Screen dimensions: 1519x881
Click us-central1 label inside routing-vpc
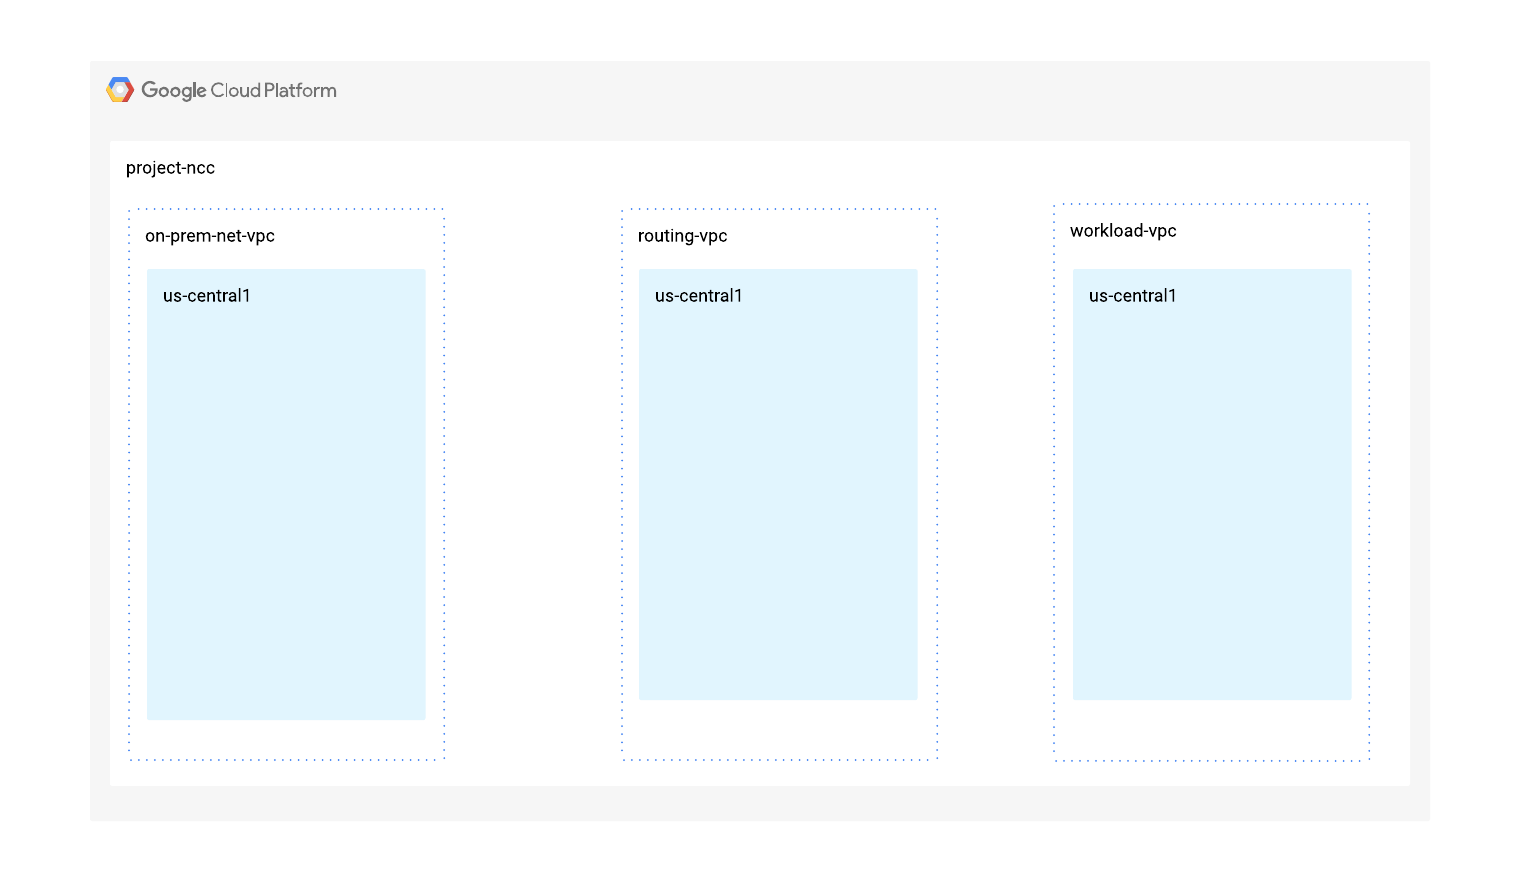[x=699, y=296]
